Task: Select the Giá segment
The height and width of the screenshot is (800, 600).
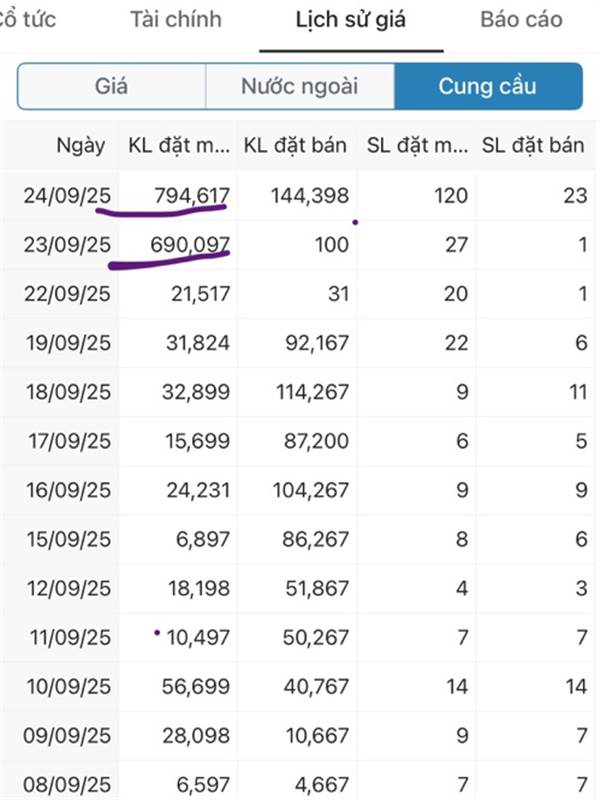Action: click(x=111, y=86)
